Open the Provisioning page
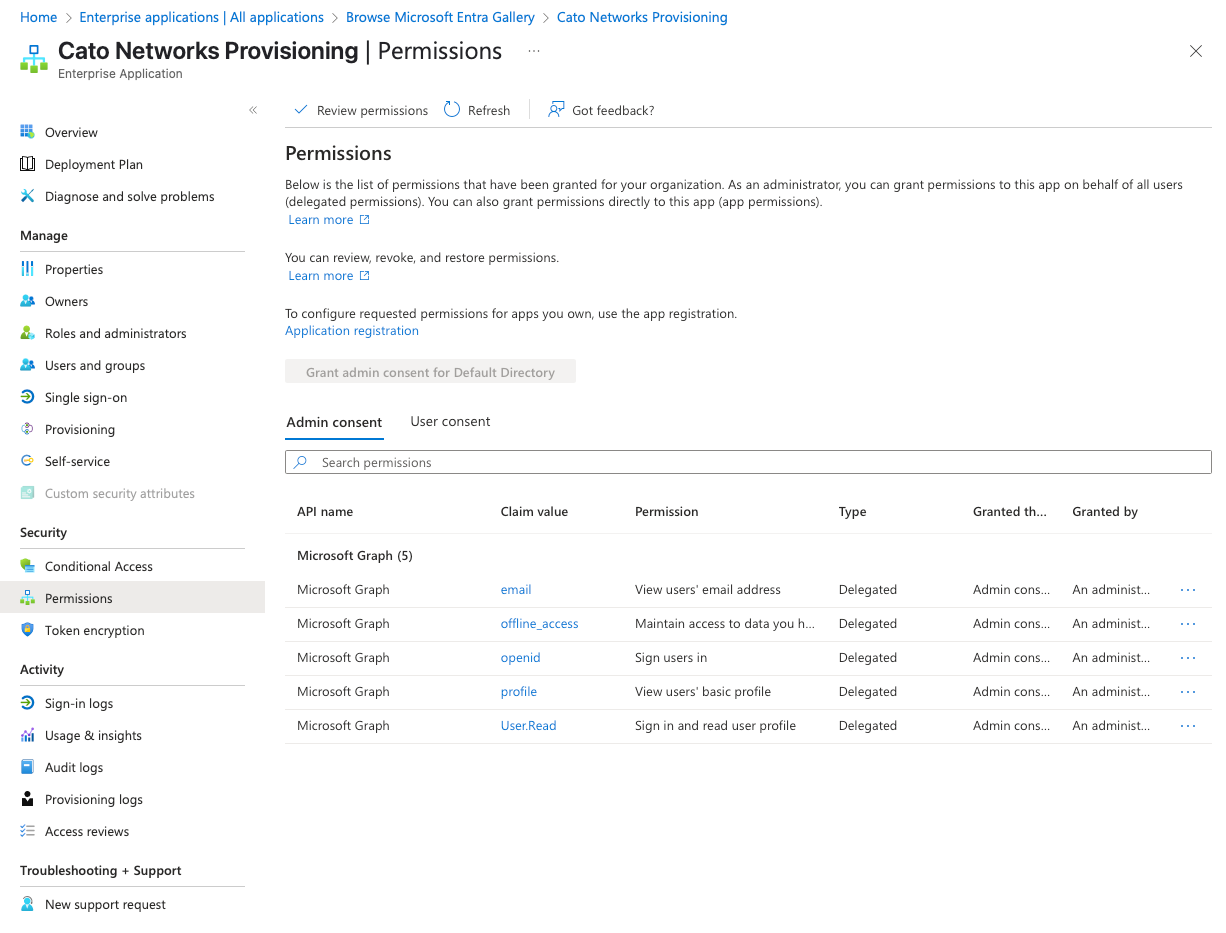 pyautogui.click(x=80, y=429)
